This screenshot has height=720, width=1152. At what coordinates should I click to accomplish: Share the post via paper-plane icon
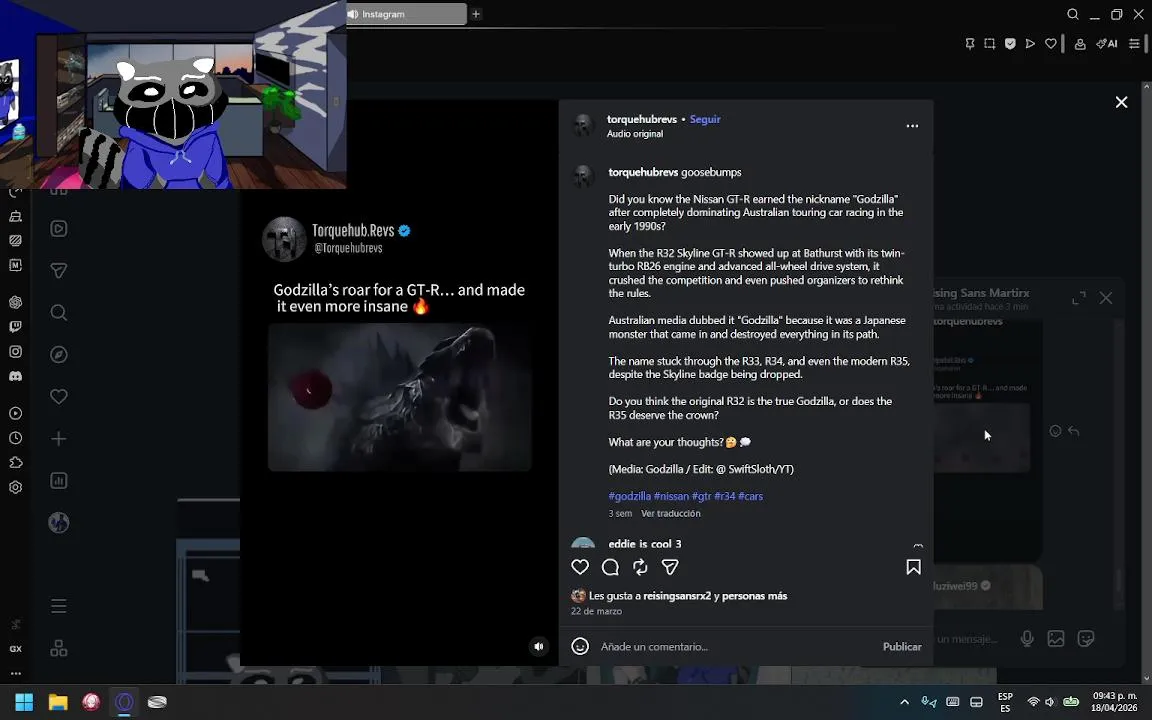pyautogui.click(x=670, y=566)
